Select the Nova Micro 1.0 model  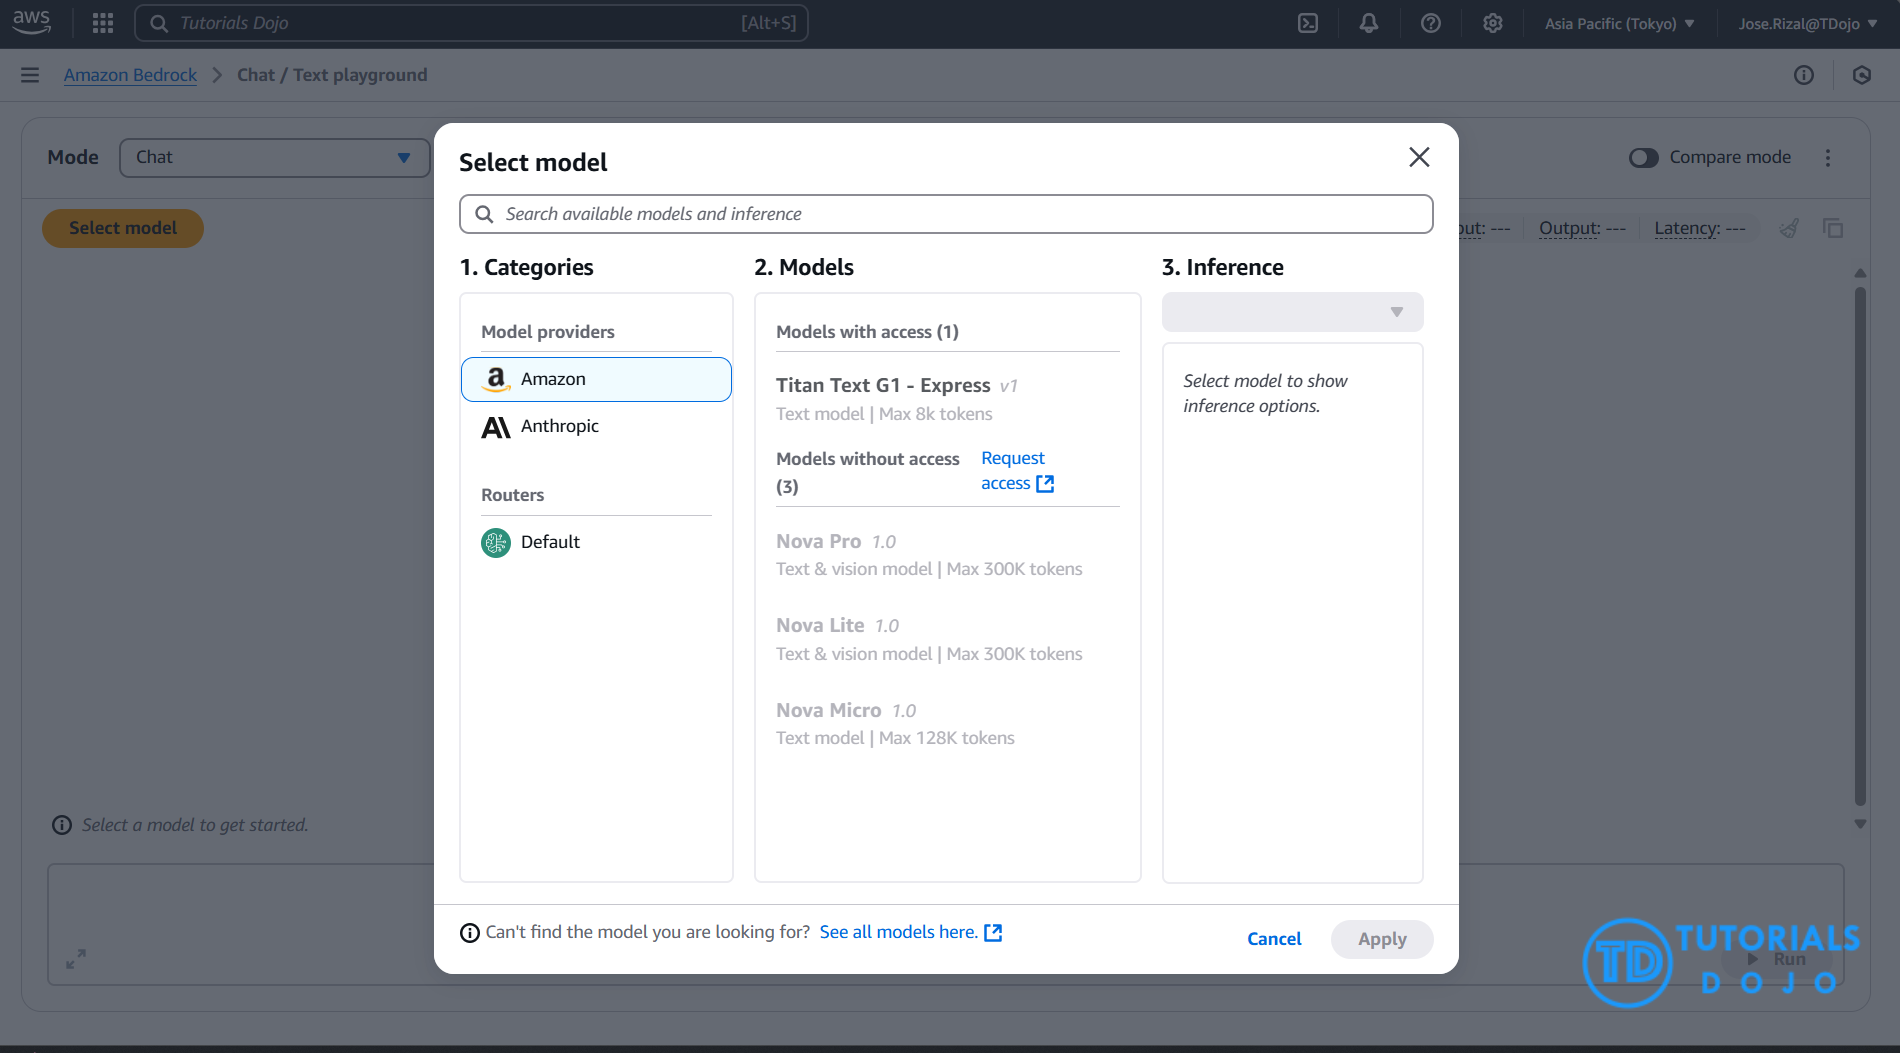[947, 724]
